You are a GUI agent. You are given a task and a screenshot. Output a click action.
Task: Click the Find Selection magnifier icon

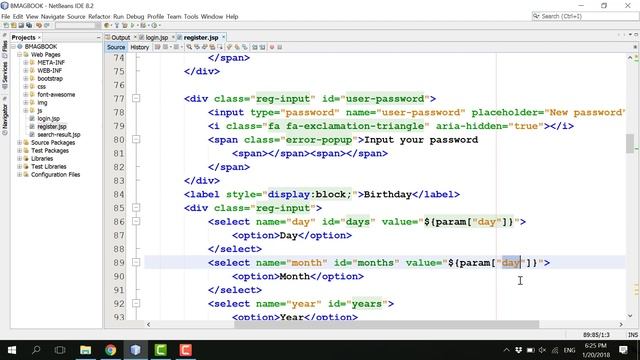(189, 47)
